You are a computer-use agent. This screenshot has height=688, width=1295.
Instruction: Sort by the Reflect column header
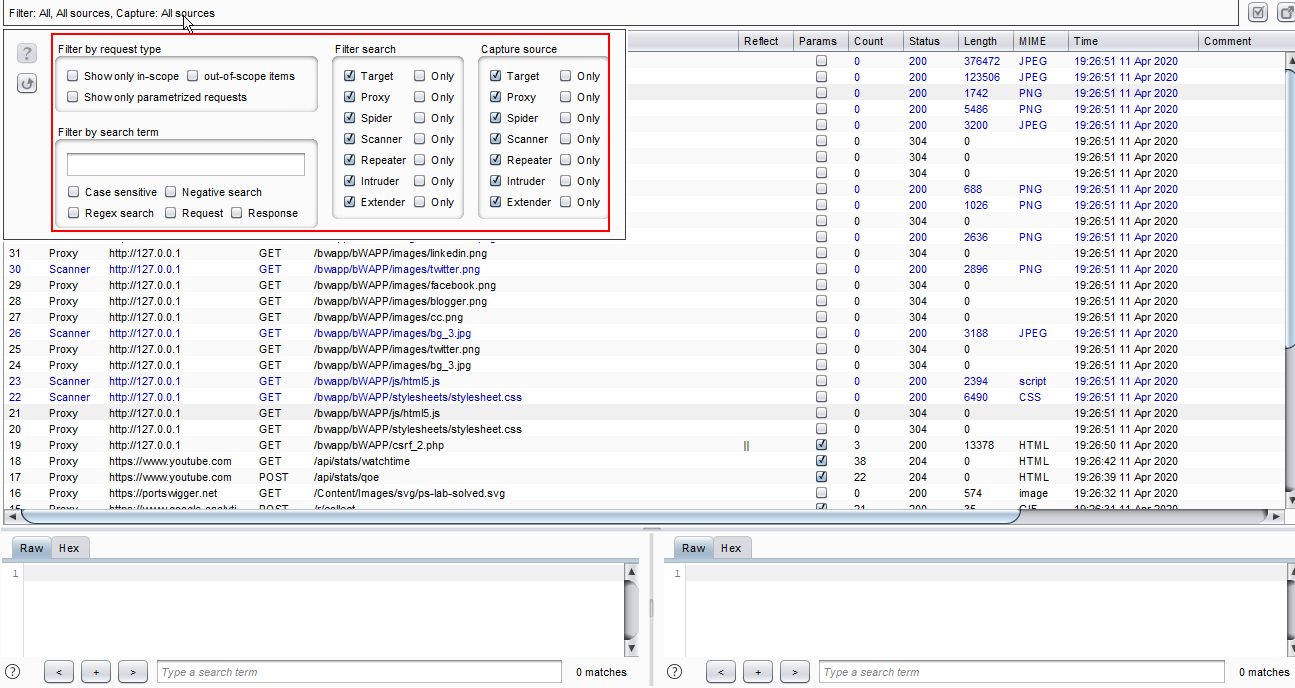[x=765, y=41]
